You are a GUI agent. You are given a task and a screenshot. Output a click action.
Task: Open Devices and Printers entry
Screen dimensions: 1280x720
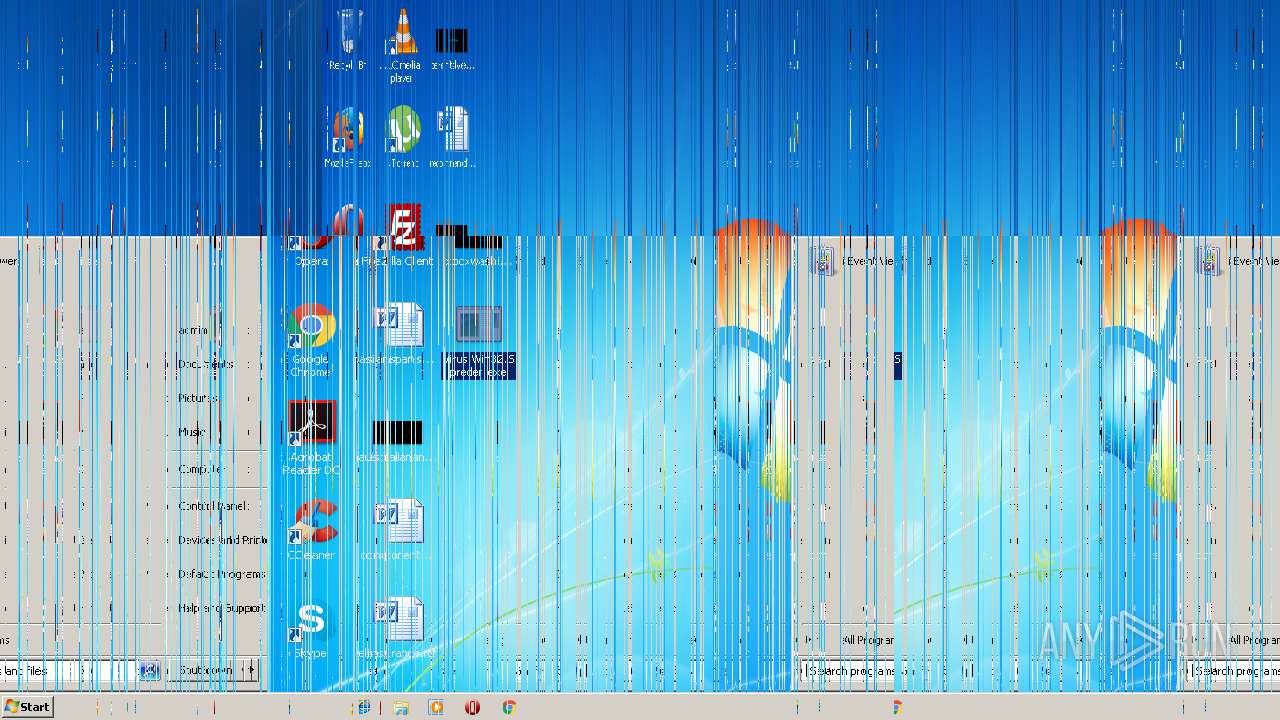222,540
